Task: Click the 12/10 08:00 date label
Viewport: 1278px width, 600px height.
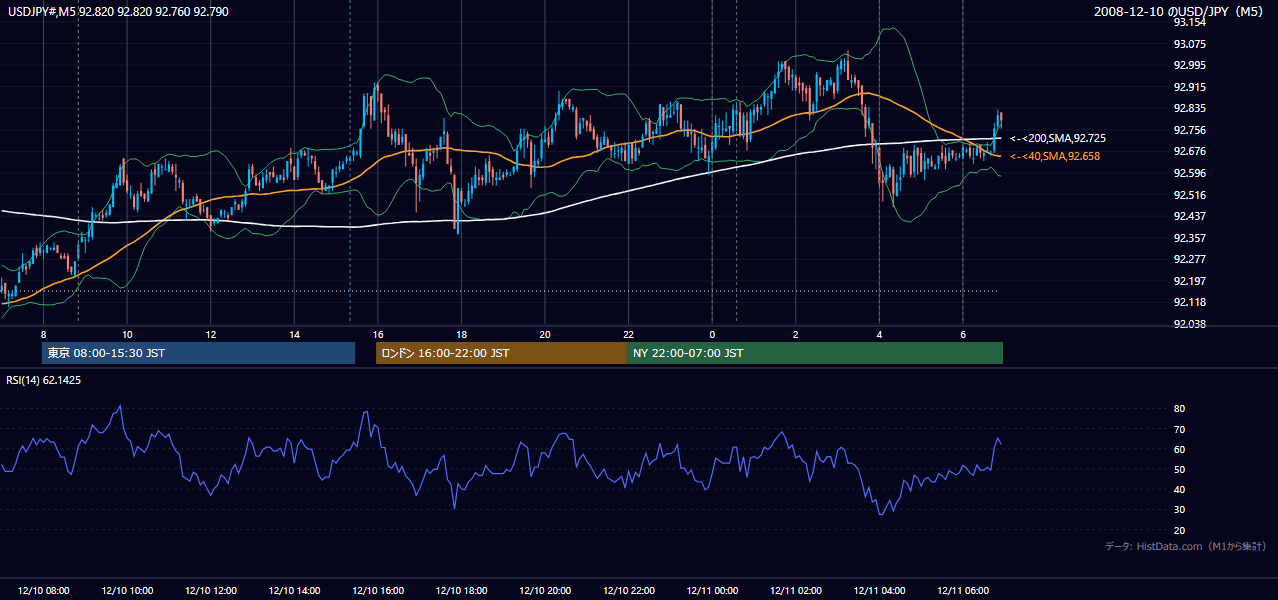Action: pyautogui.click(x=43, y=591)
